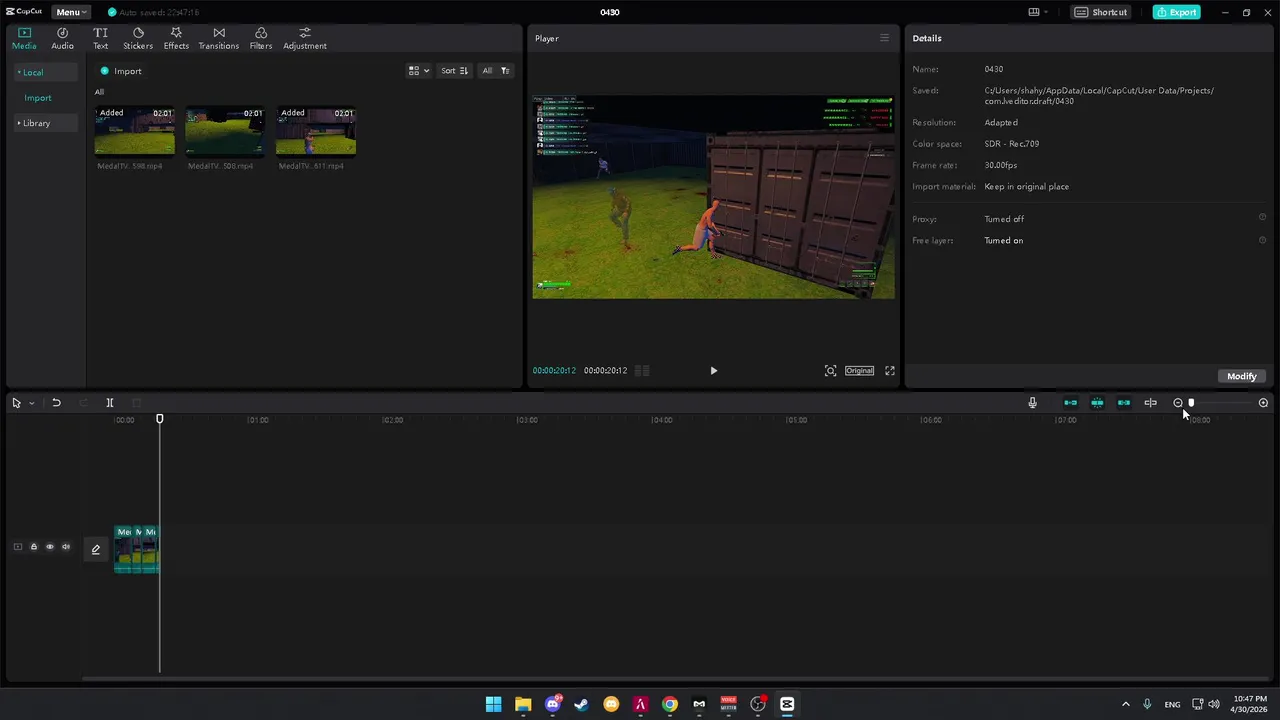Open the CapCut Menu dropdown
Screen dimensions: 1280x720
(x=71, y=12)
